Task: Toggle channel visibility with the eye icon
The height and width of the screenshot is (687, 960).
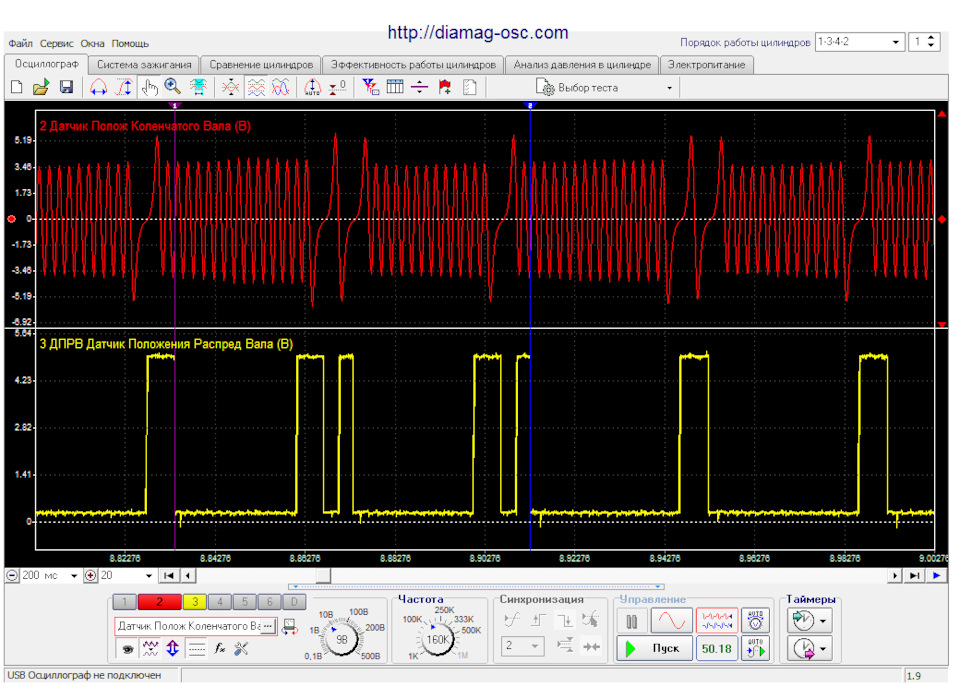Action: click(127, 649)
